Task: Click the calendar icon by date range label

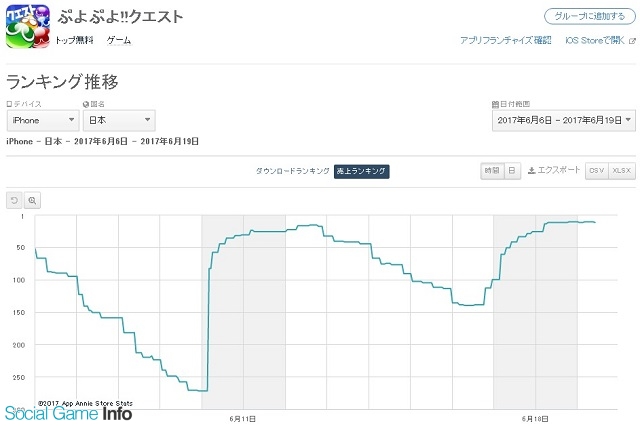Action: (496, 104)
